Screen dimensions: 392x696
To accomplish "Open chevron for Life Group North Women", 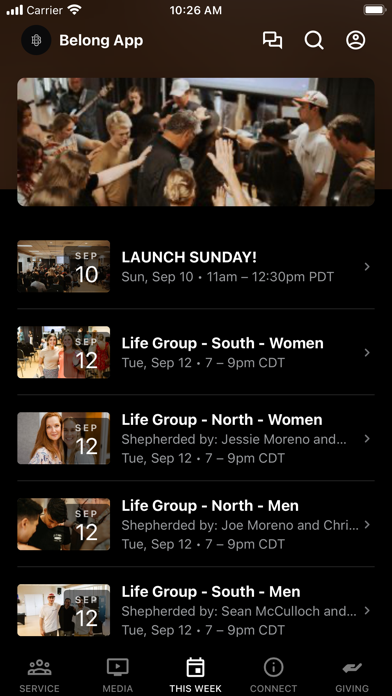I will (x=367, y=439).
